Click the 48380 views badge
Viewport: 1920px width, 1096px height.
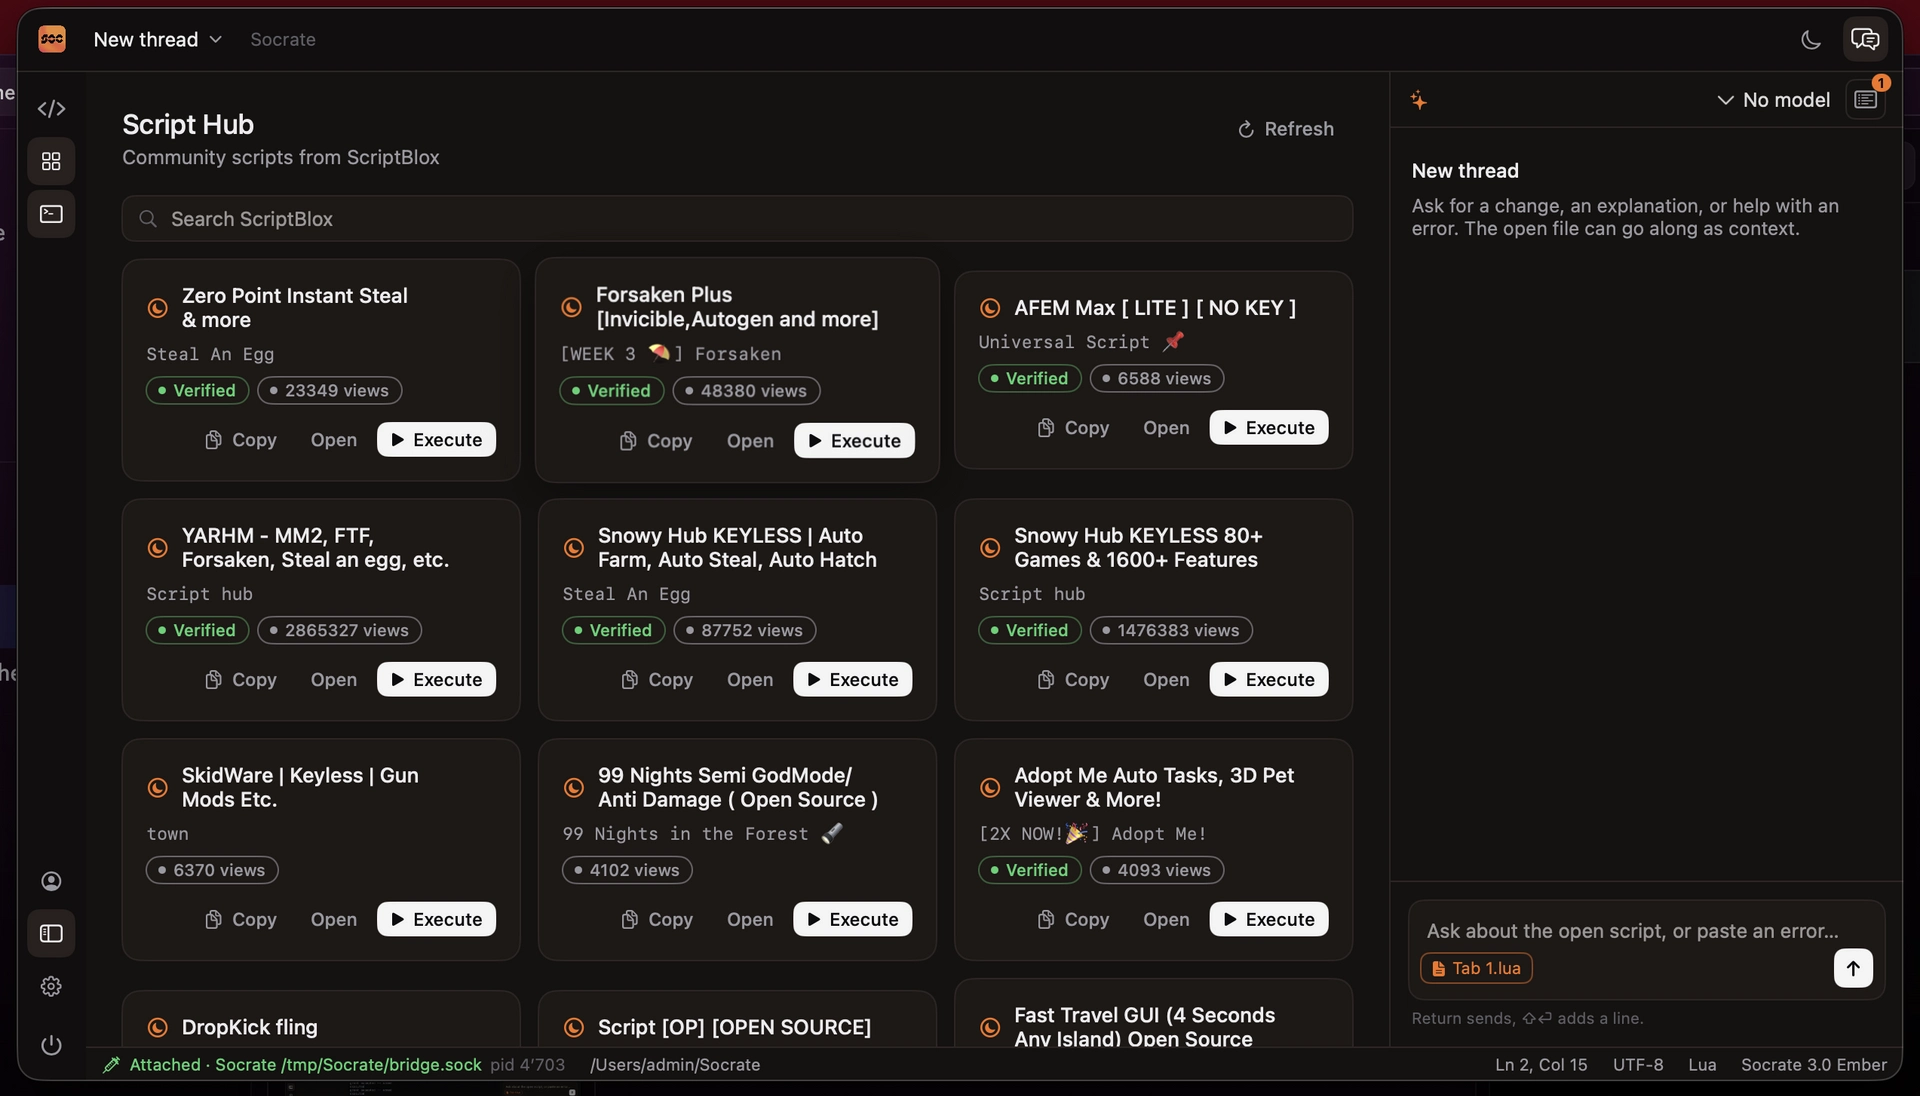[x=746, y=391]
